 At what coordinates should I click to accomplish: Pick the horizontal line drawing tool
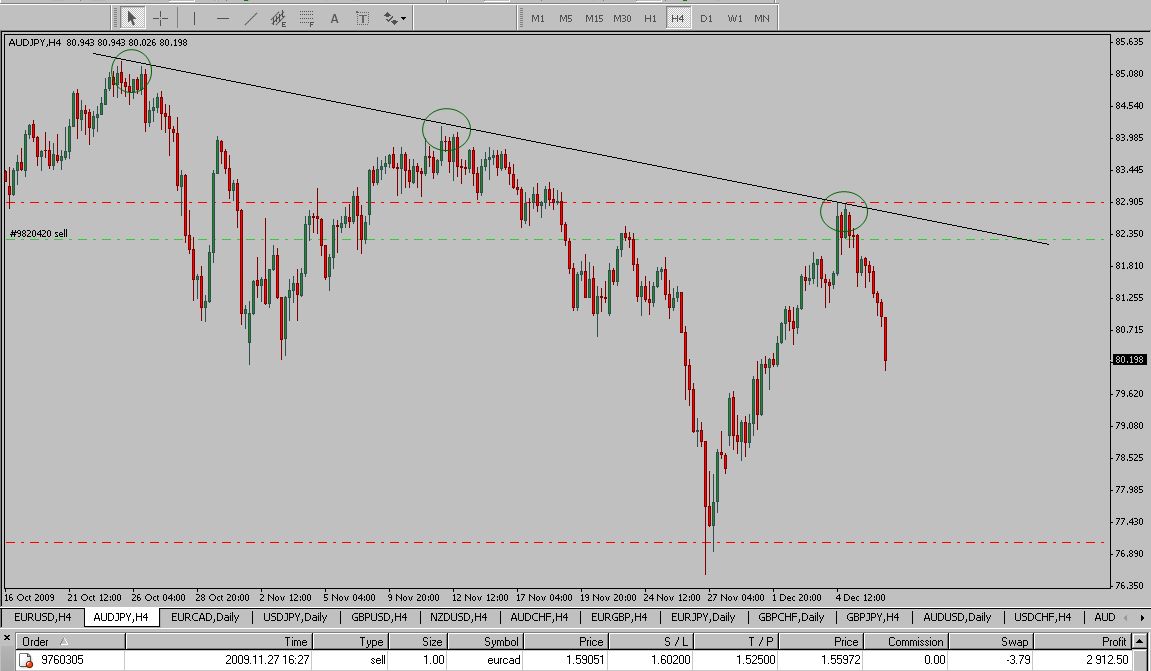(222, 18)
